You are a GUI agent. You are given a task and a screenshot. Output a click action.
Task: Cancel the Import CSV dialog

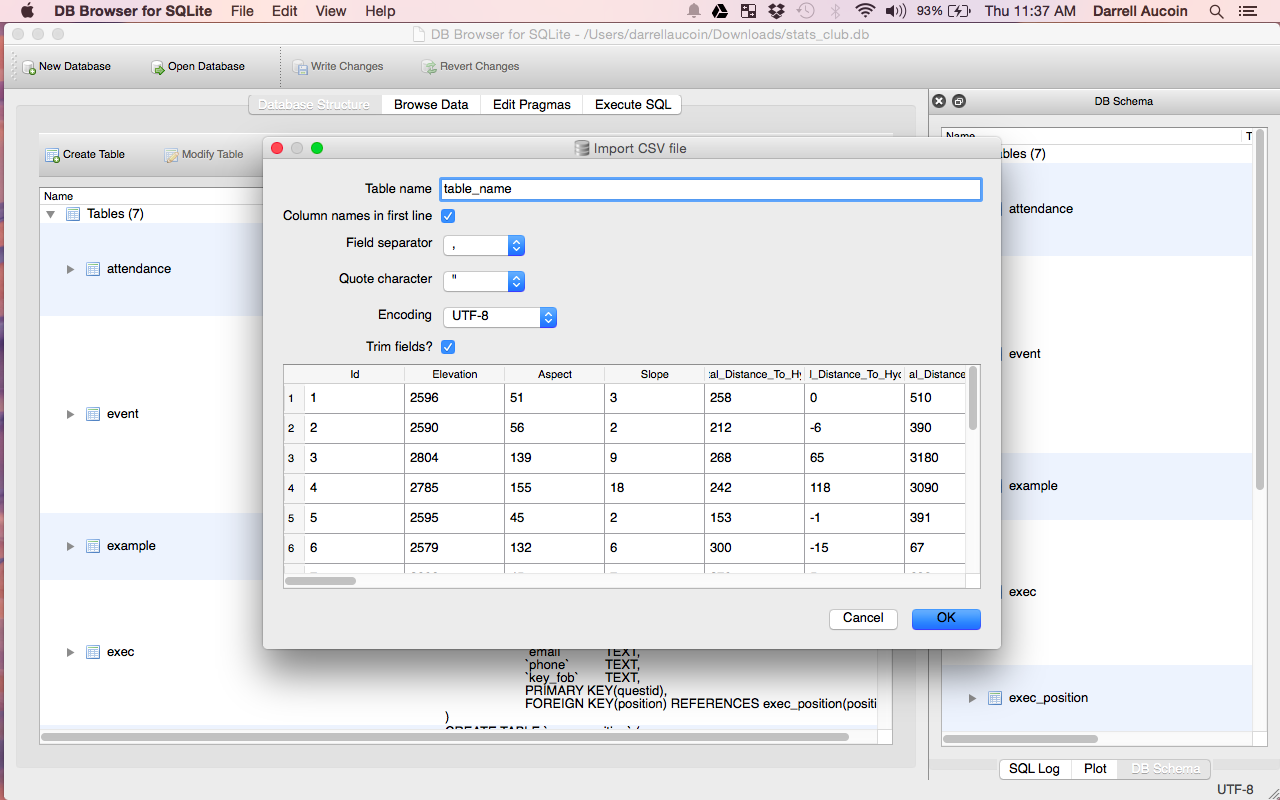(863, 618)
